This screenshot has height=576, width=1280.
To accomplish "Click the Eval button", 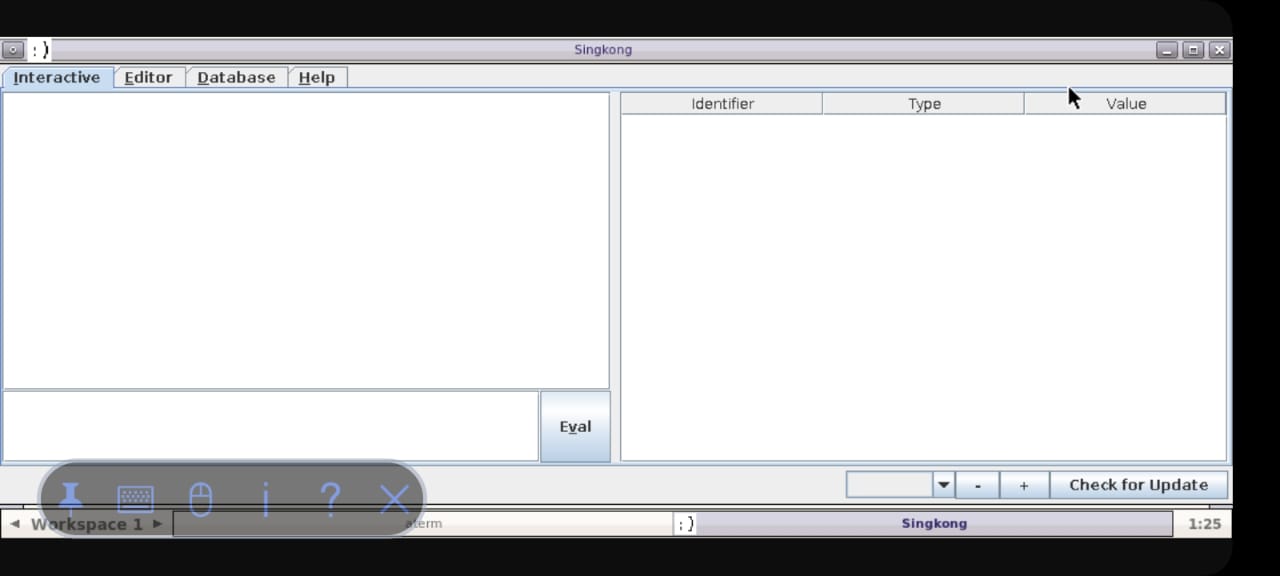I will click(575, 427).
